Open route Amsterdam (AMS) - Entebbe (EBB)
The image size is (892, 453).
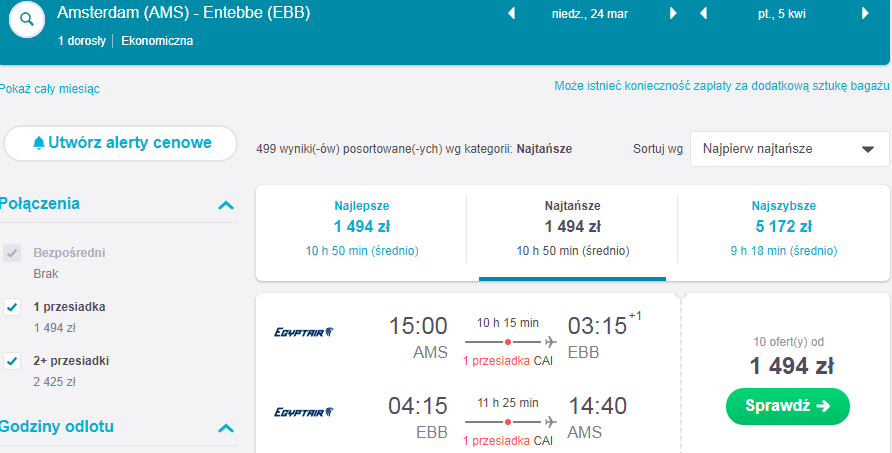(x=184, y=13)
